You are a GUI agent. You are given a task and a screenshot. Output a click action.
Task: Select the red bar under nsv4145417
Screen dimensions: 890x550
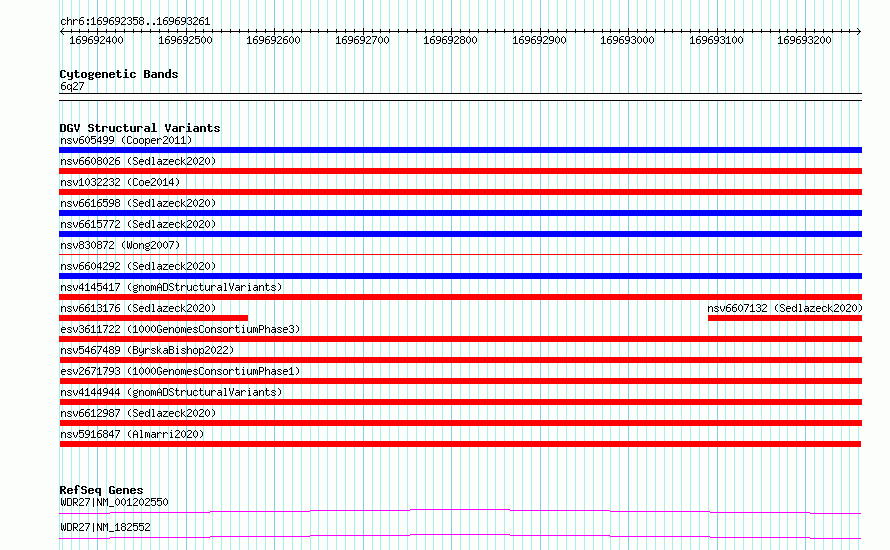[460, 297]
